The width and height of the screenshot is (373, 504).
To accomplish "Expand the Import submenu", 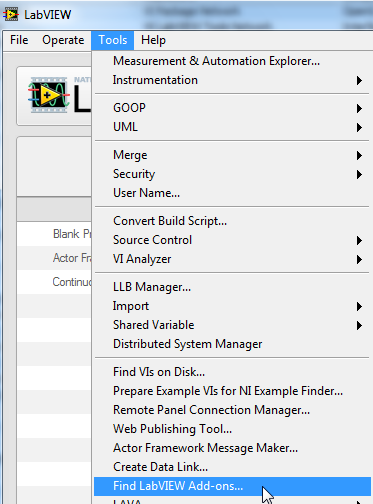I will point(232,306).
